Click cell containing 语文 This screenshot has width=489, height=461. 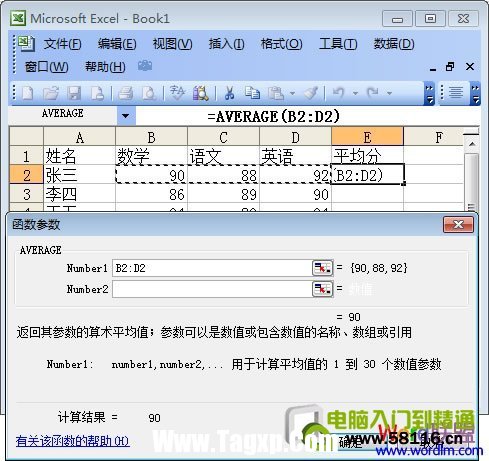click(223, 156)
